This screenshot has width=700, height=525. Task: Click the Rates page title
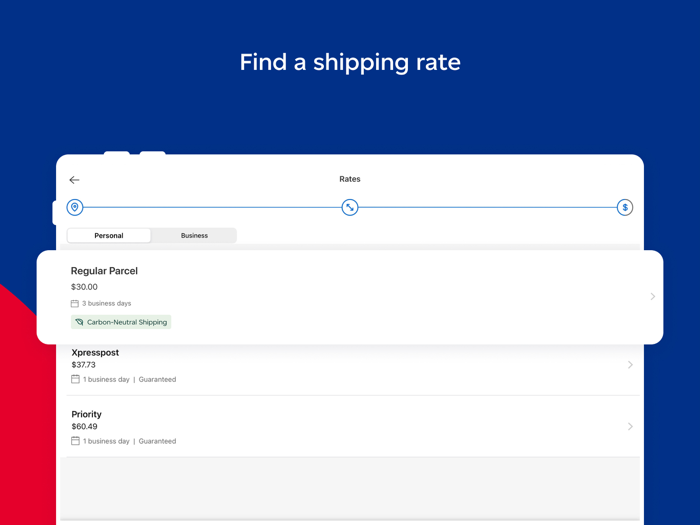[x=350, y=179]
